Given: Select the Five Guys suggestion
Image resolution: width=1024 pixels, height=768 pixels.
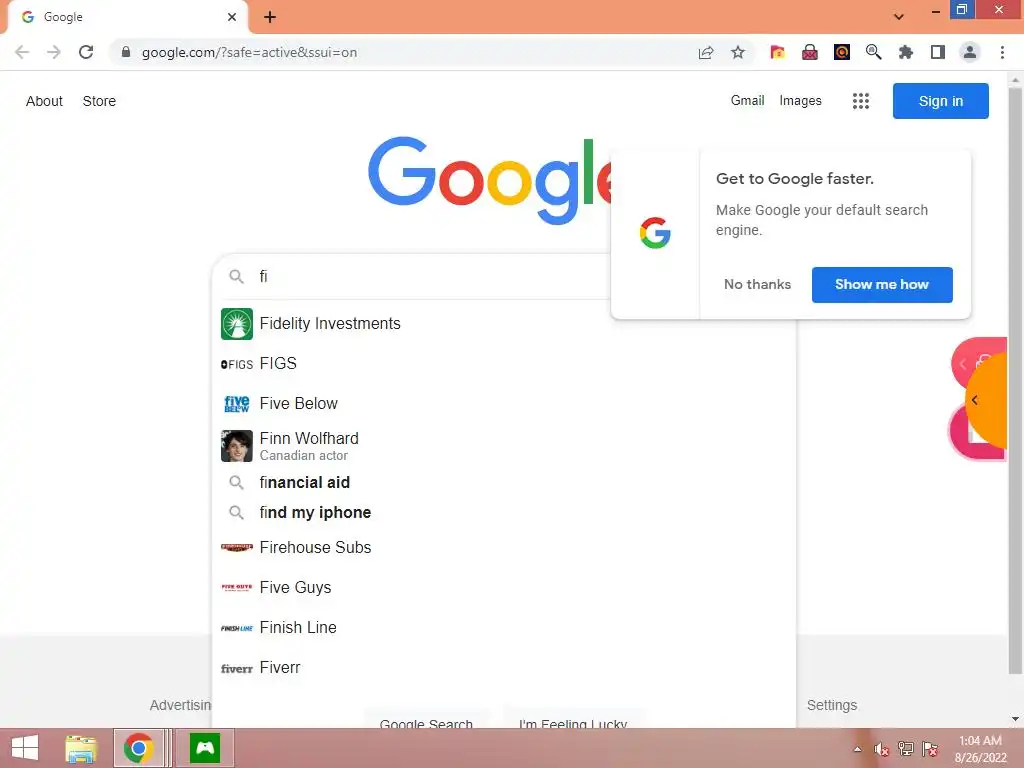Looking at the screenshot, I should (x=504, y=587).
